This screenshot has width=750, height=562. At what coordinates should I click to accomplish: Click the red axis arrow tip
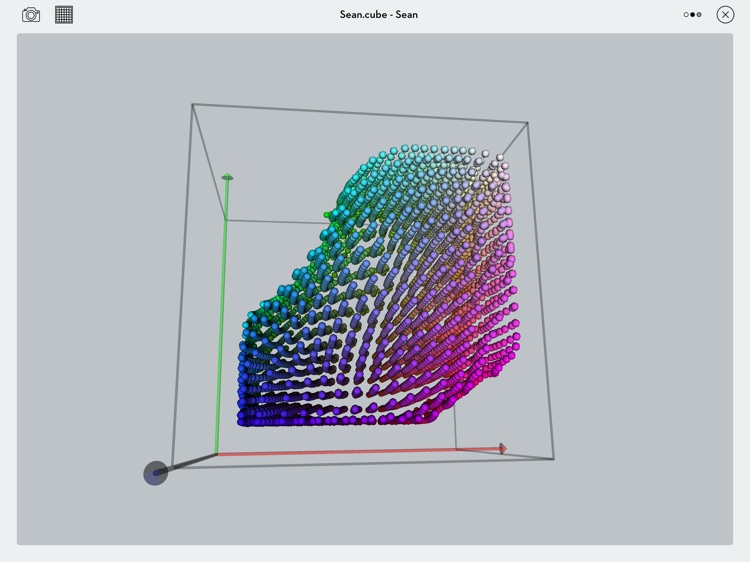point(503,448)
